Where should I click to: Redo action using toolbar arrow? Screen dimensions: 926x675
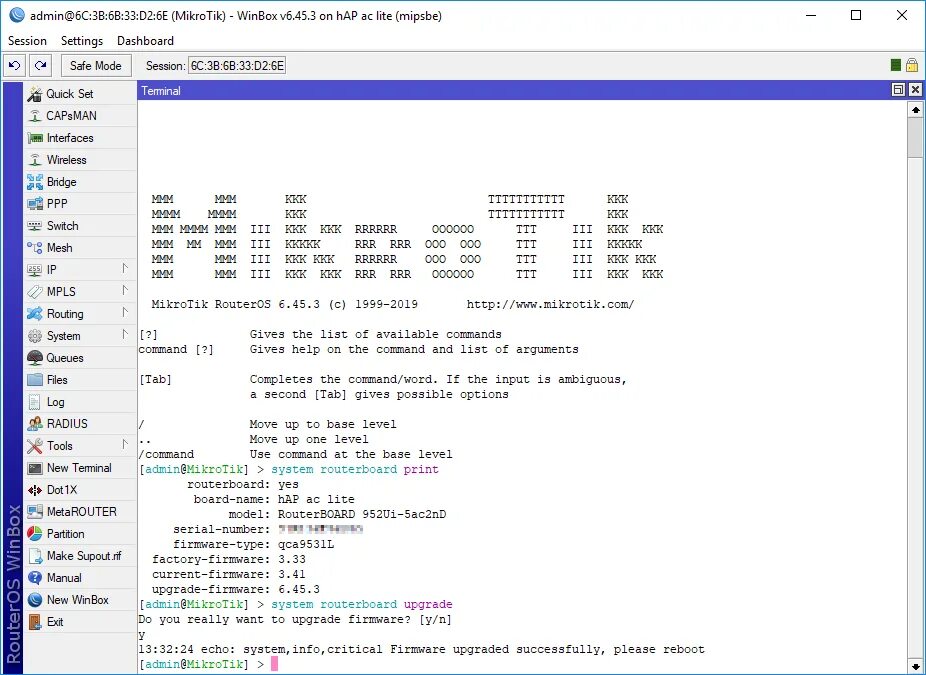[x=41, y=66]
